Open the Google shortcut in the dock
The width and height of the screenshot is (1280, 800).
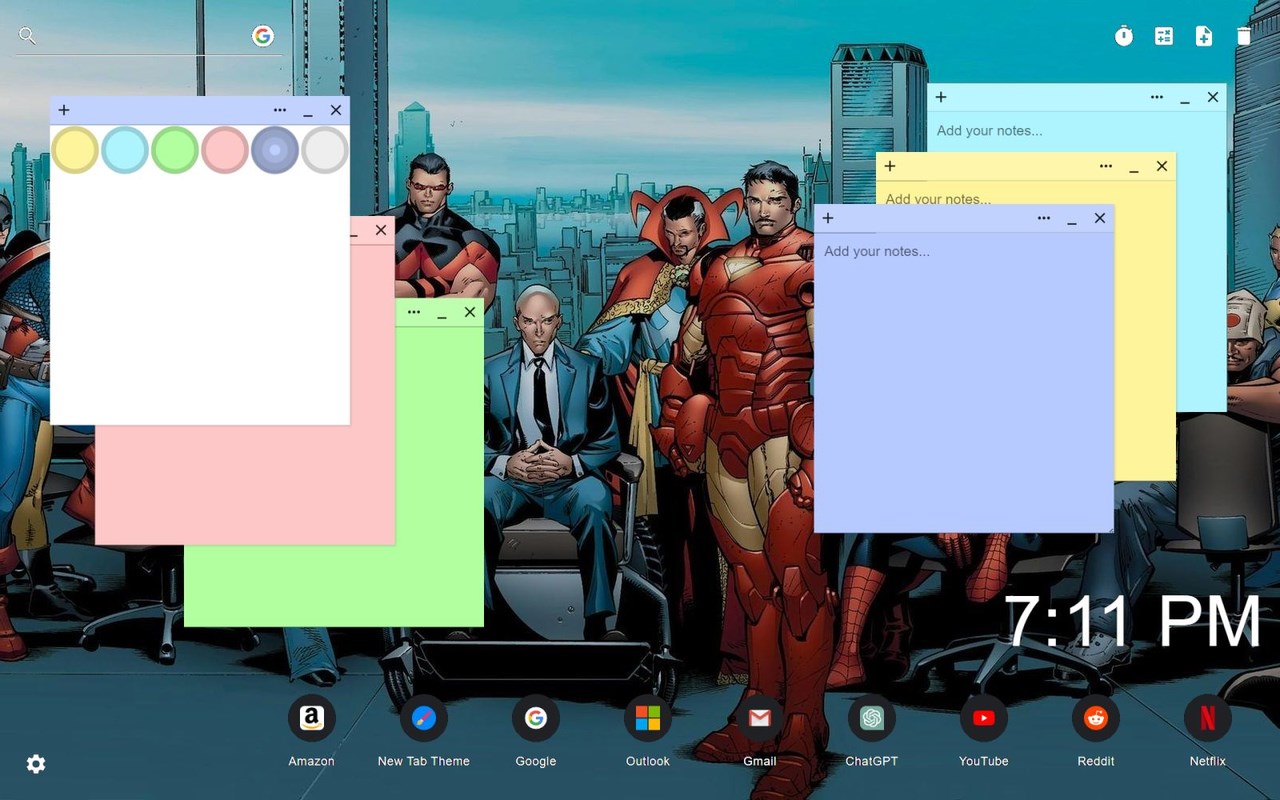[x=536, y=718]
